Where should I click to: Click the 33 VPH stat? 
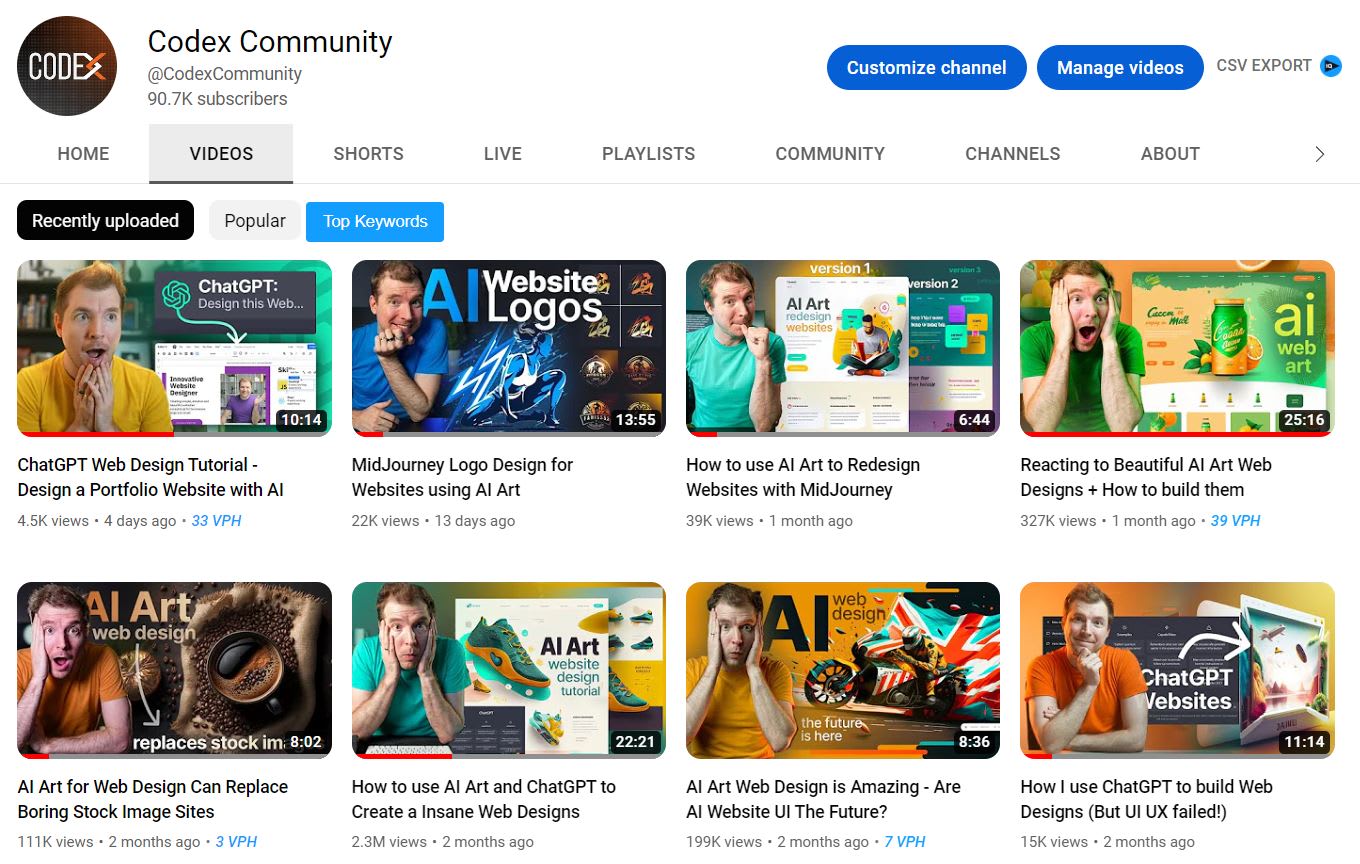[x=216, y=521]
